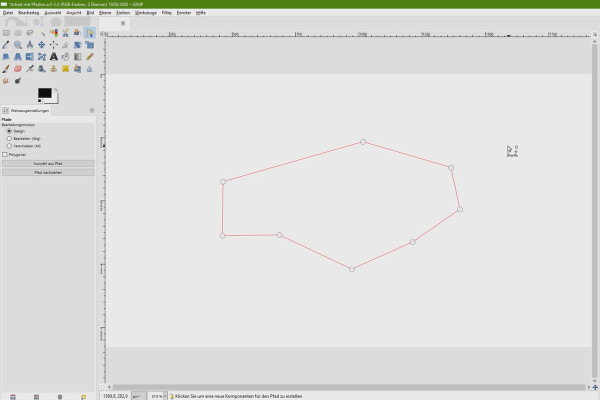Choose the Design edit mode radio

click(x=9, y=131)
